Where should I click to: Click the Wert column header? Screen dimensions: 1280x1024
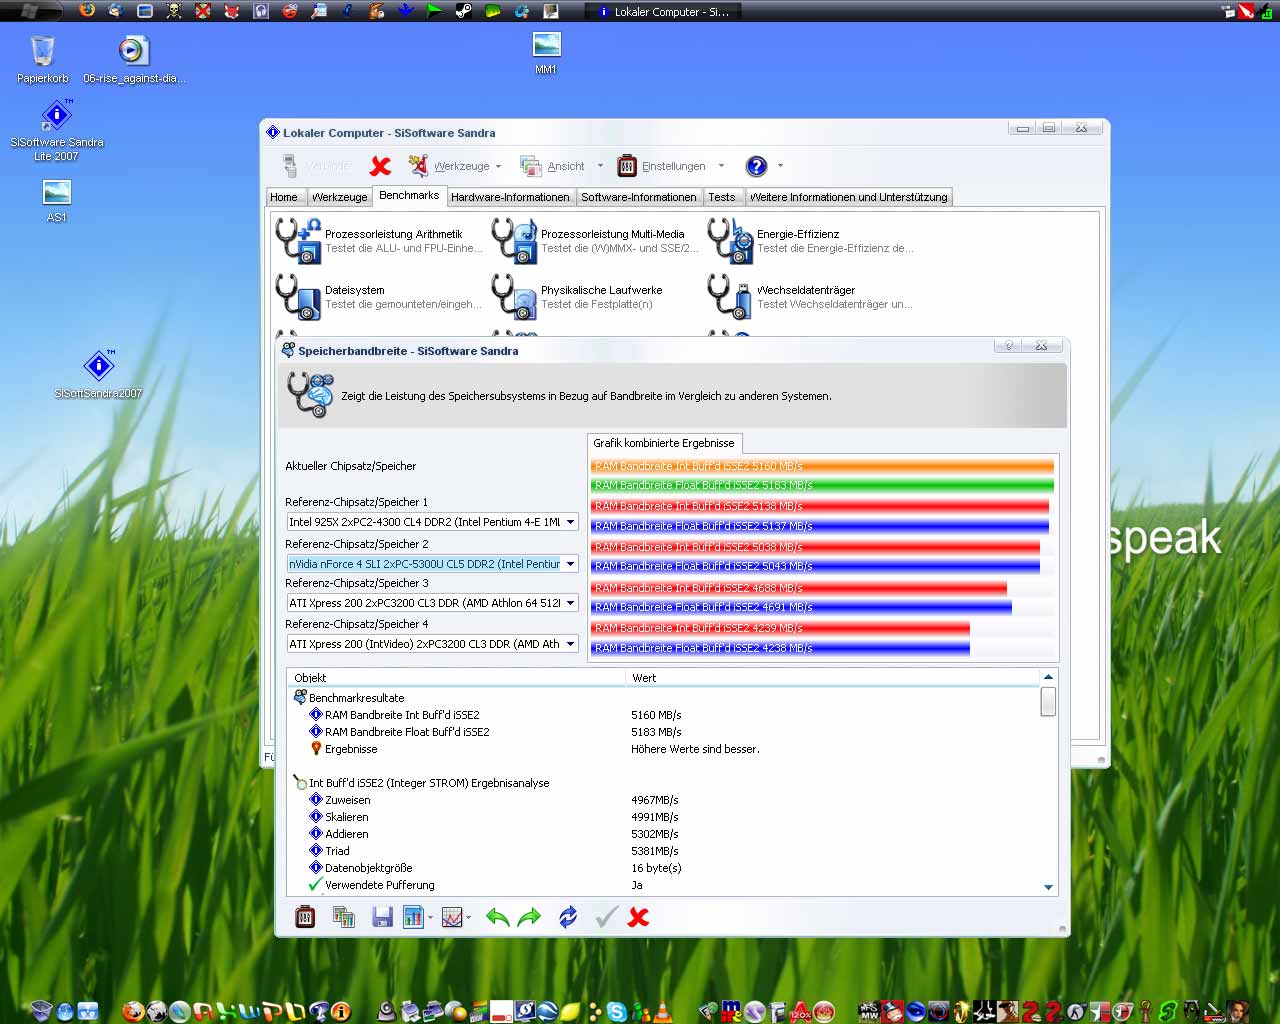[x=832, y=678]
